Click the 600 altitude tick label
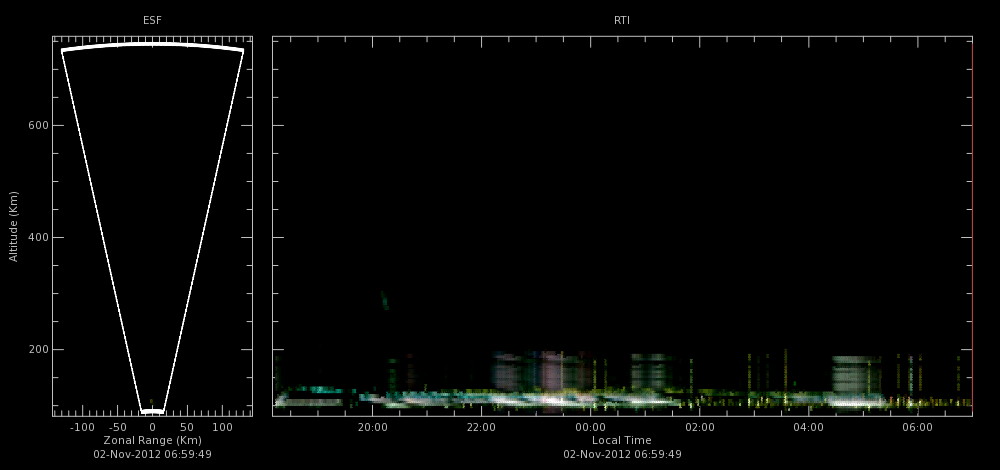This screenshot has height=470, width=1000. [x=37, y=126]
